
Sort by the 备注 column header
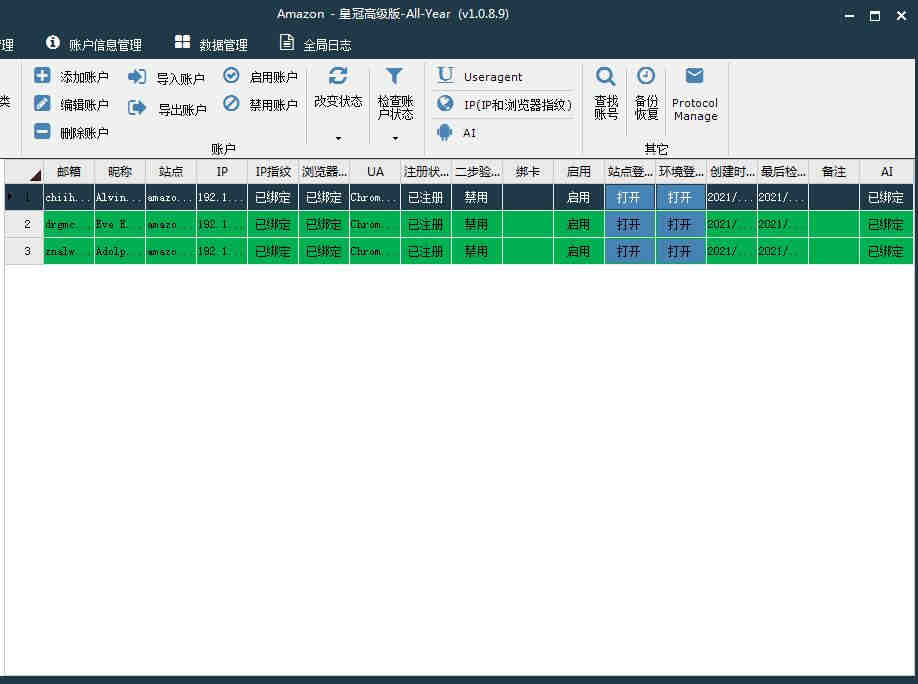(x=834, y=172)
